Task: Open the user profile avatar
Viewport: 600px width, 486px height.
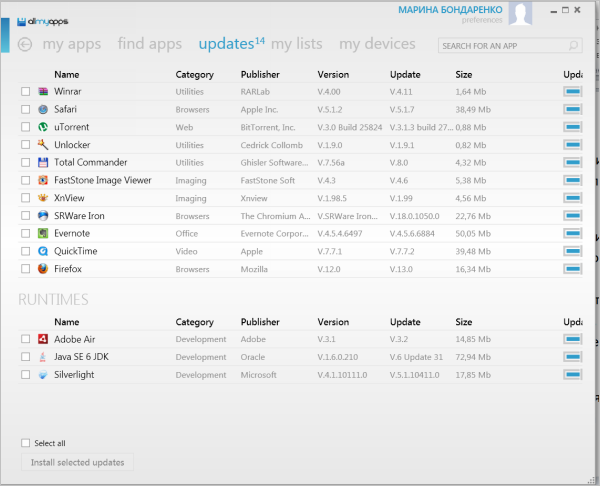Action: coord(520,13)
